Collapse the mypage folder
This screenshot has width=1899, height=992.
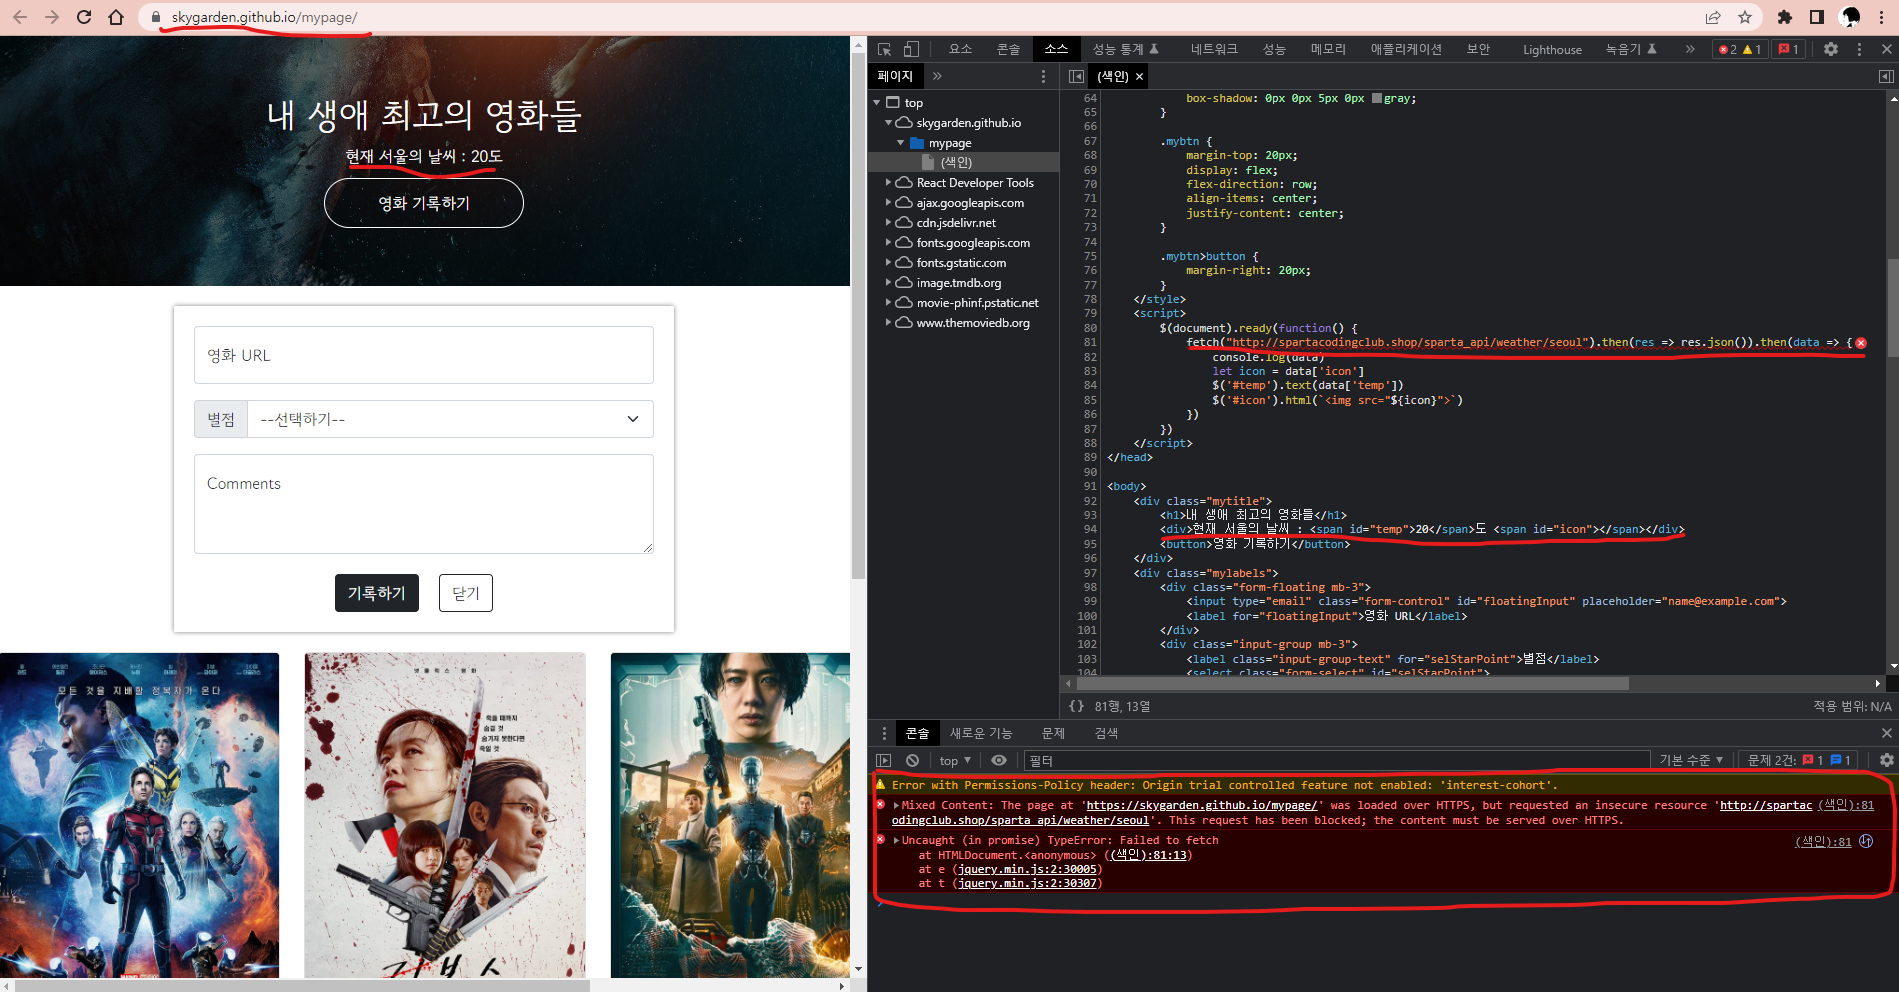pyautogui.click(x=900, y=142)
